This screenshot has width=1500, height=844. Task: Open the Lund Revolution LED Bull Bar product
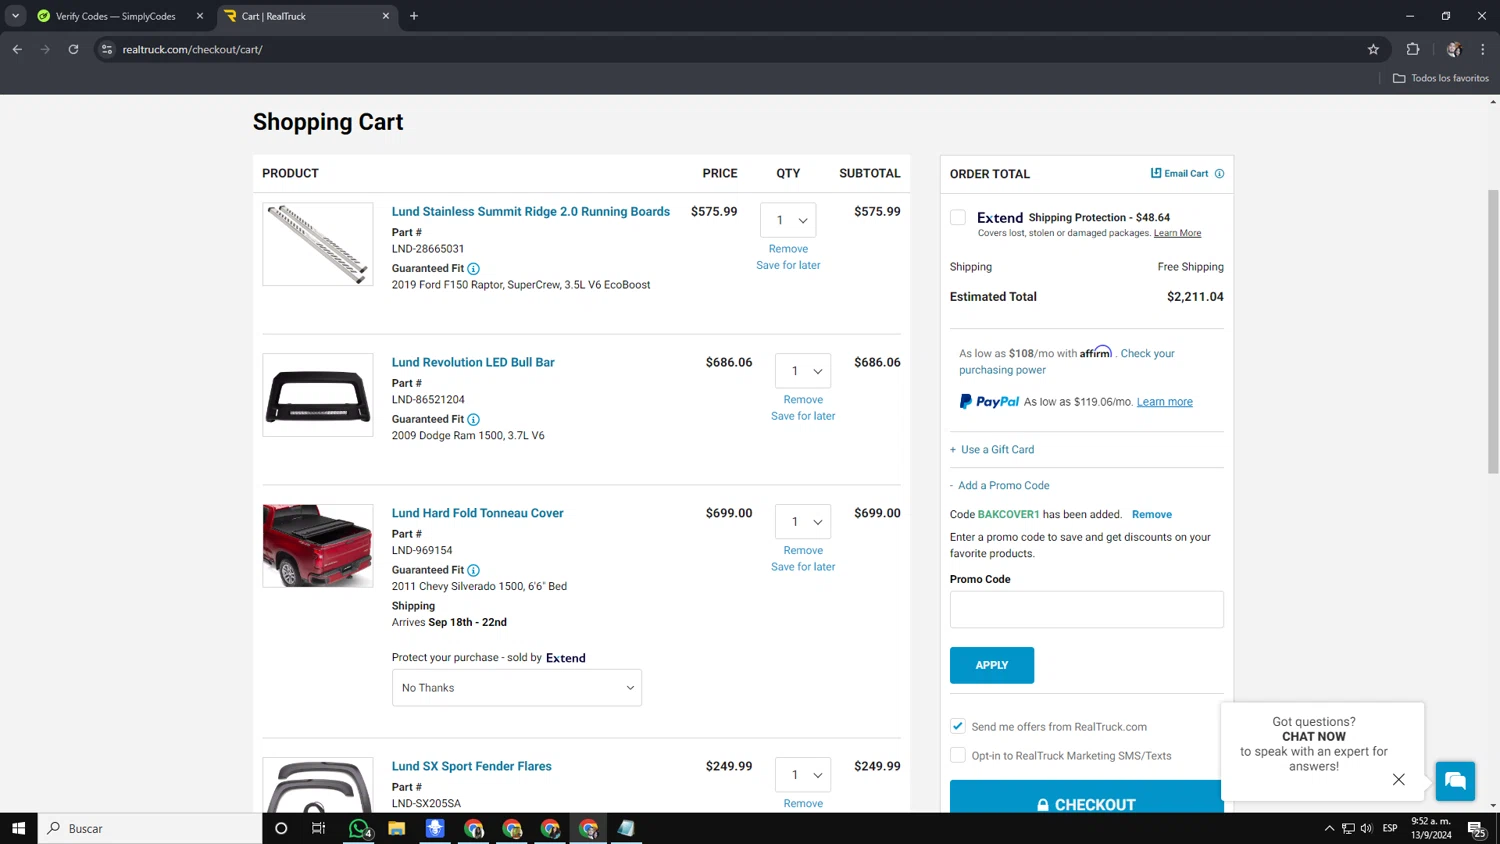(x=473, y=363)
